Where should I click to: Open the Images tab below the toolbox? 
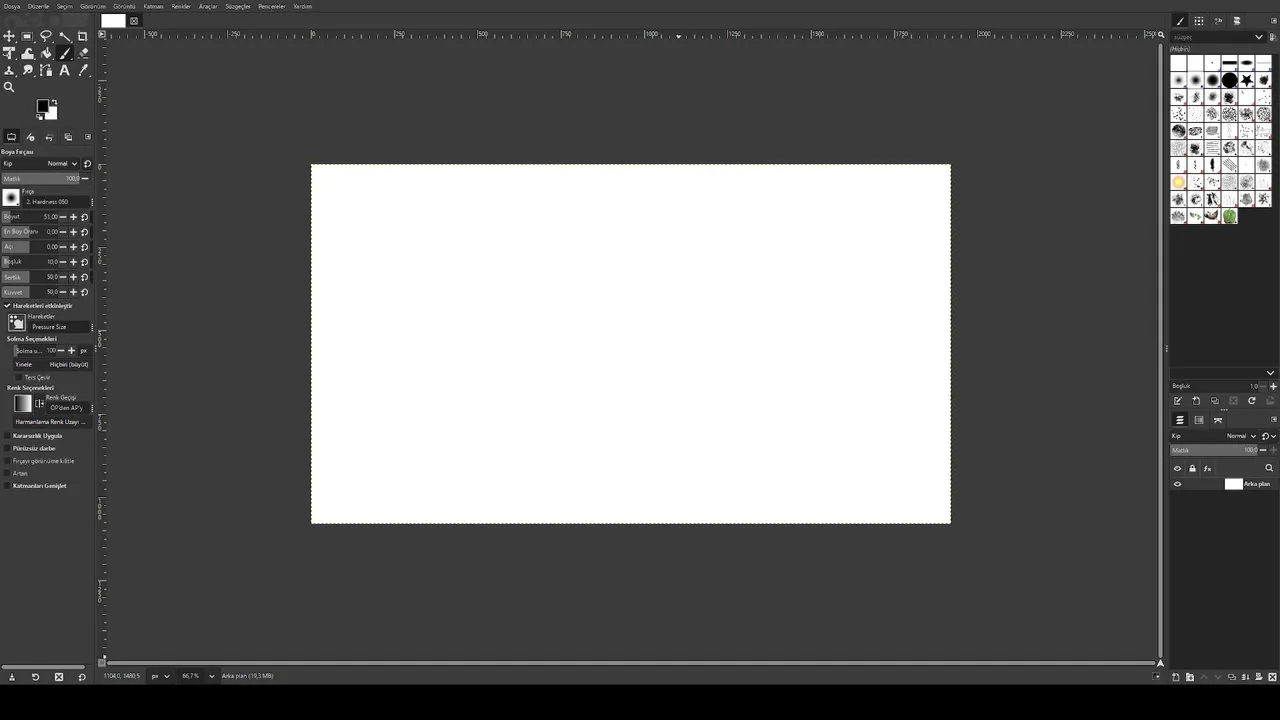68,137
